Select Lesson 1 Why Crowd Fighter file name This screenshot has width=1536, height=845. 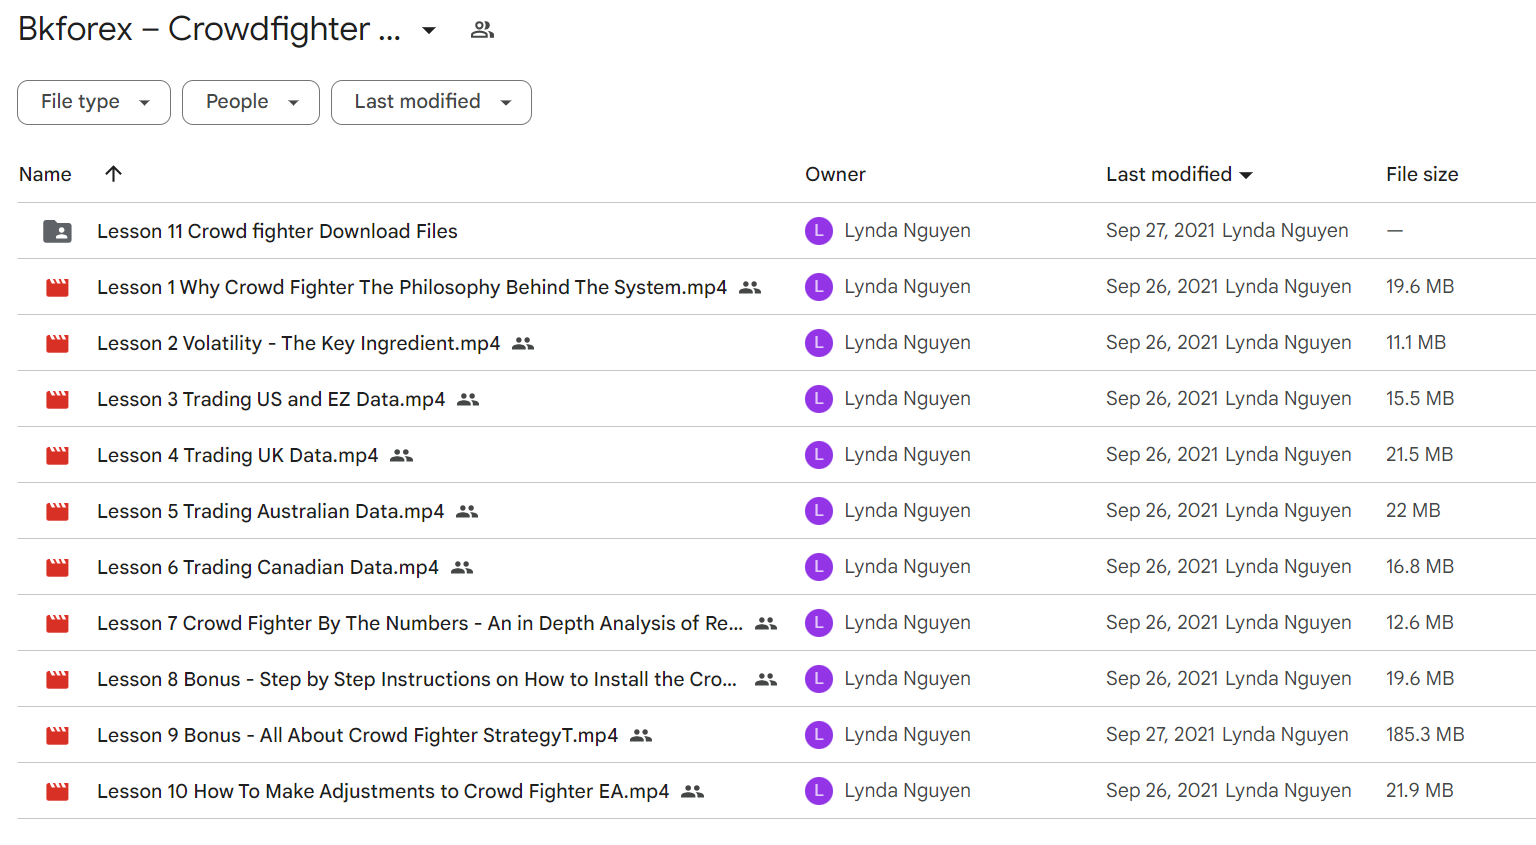[x=412, y=287]
